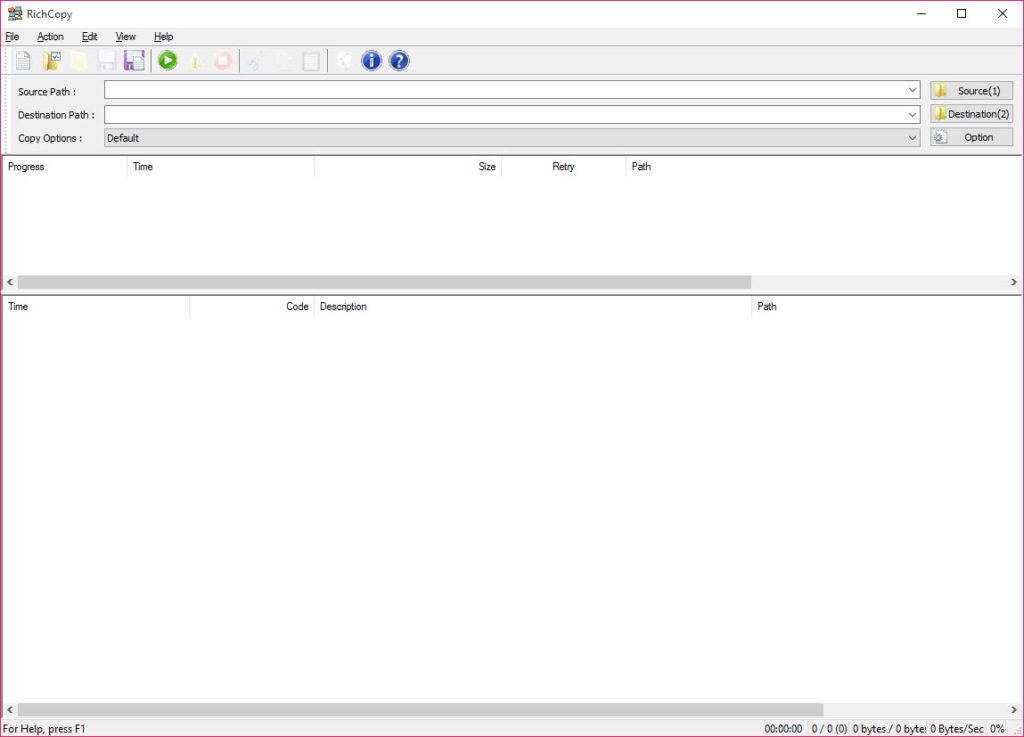The height and width of the screenshot is (737, 1024).
Task: Click the greyed-out Pause icon
Action: [x=195, y=61]
